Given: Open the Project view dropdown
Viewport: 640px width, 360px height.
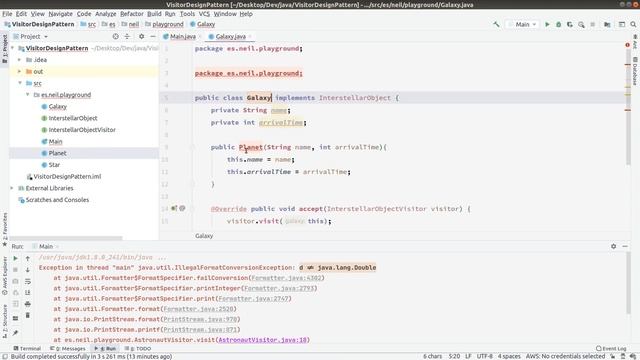Looking at the screenshot, I should pyautogui.click(x=31, y=36).
